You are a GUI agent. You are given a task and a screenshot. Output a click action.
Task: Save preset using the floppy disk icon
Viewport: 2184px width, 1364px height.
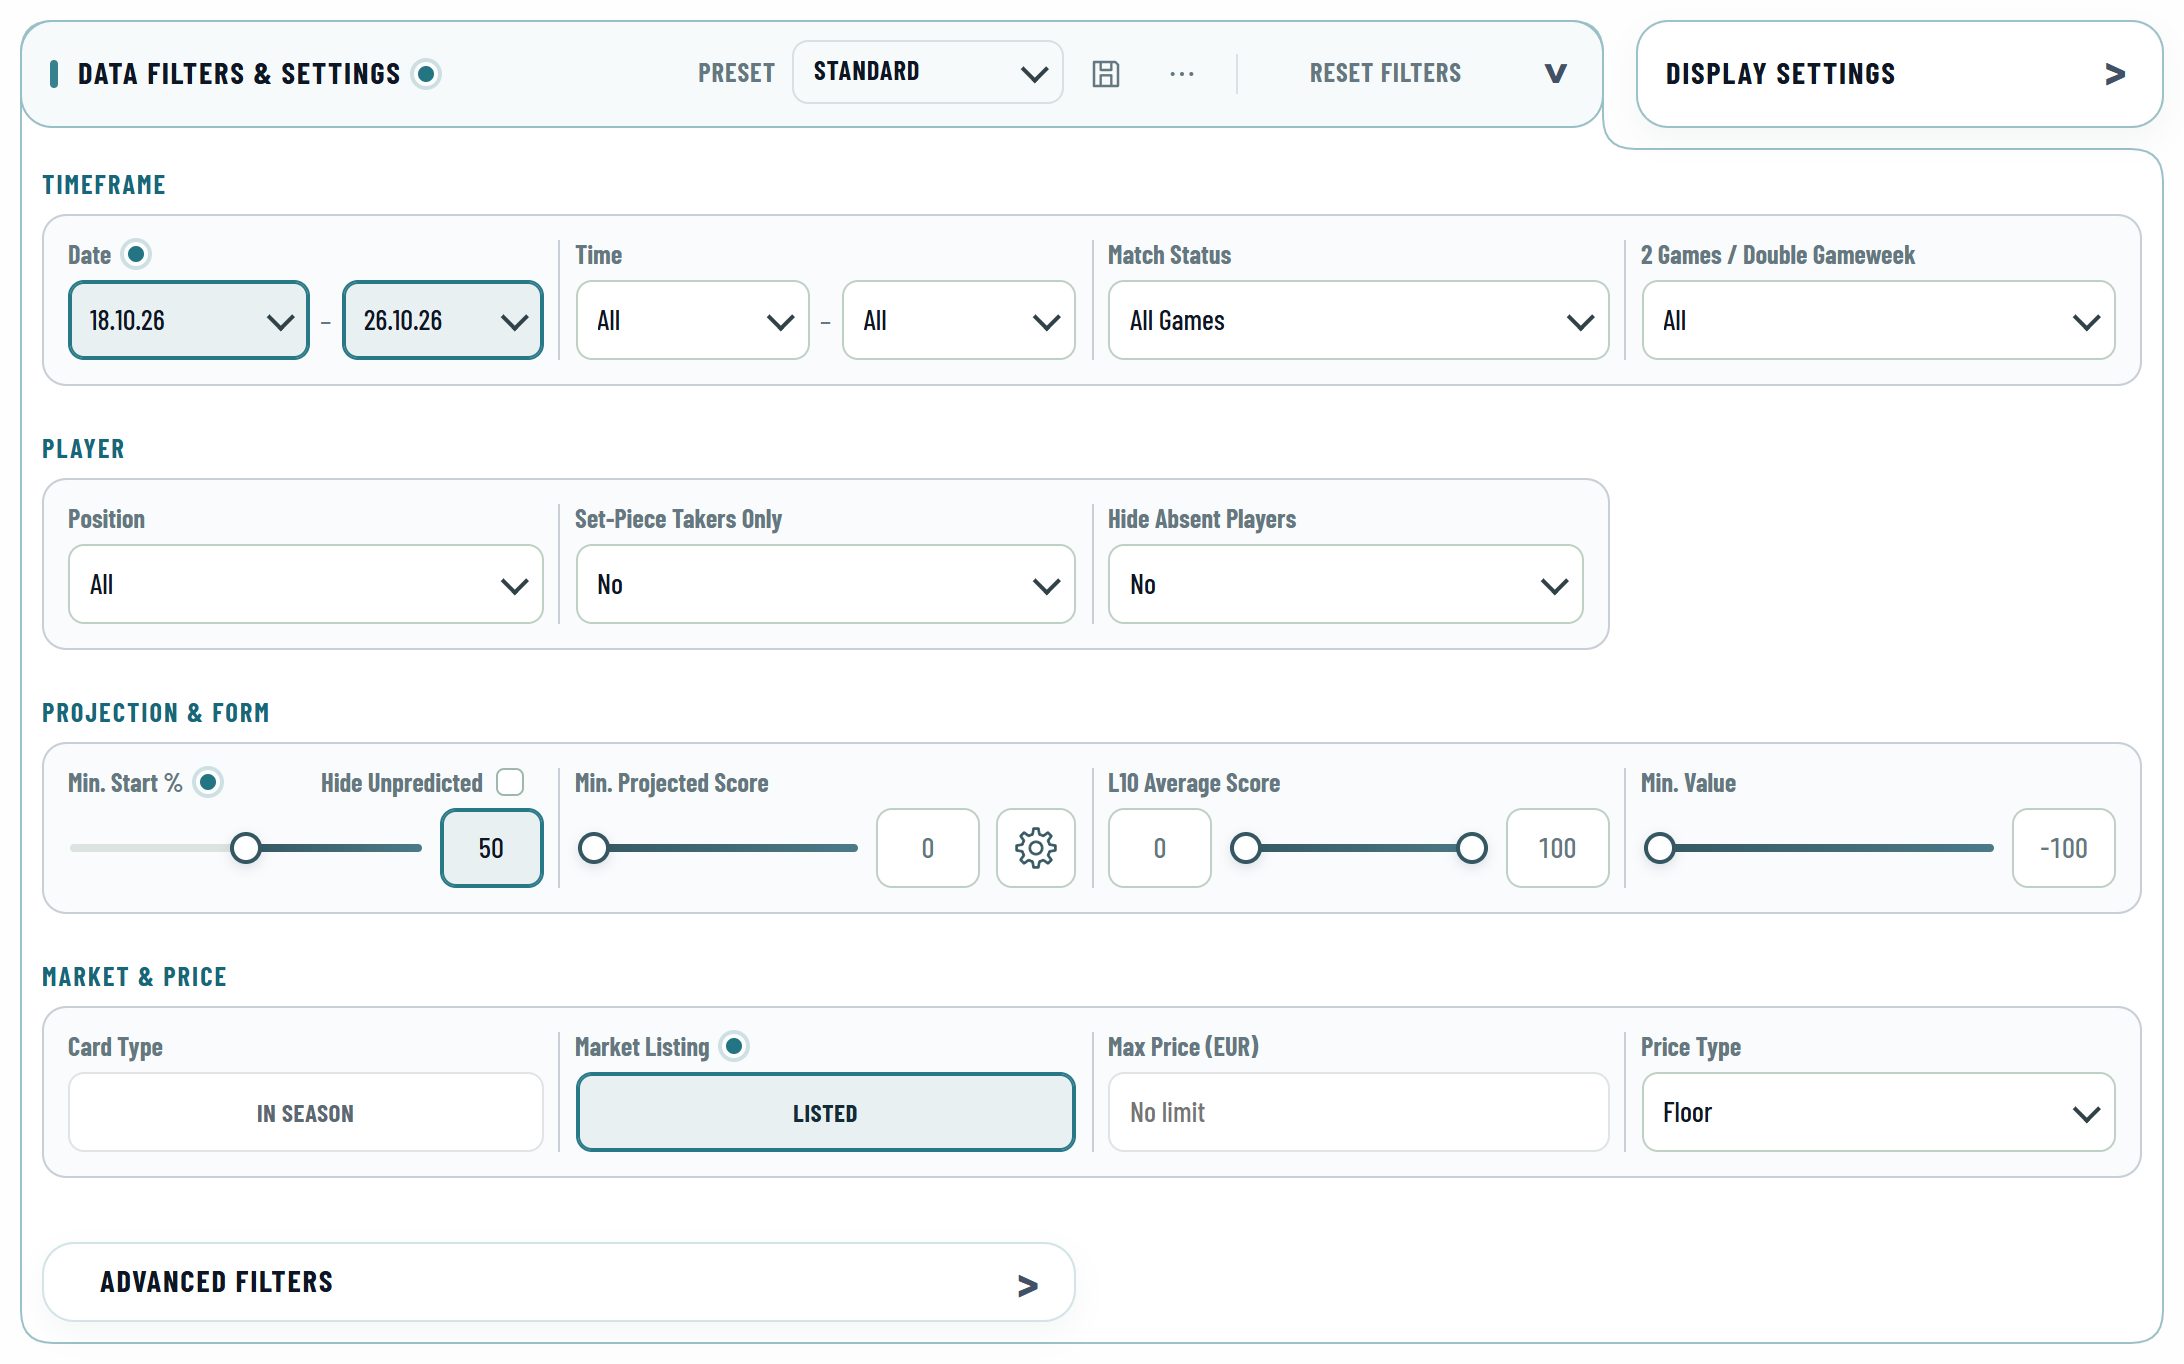pyautogui.click(x=1105, y=74)
